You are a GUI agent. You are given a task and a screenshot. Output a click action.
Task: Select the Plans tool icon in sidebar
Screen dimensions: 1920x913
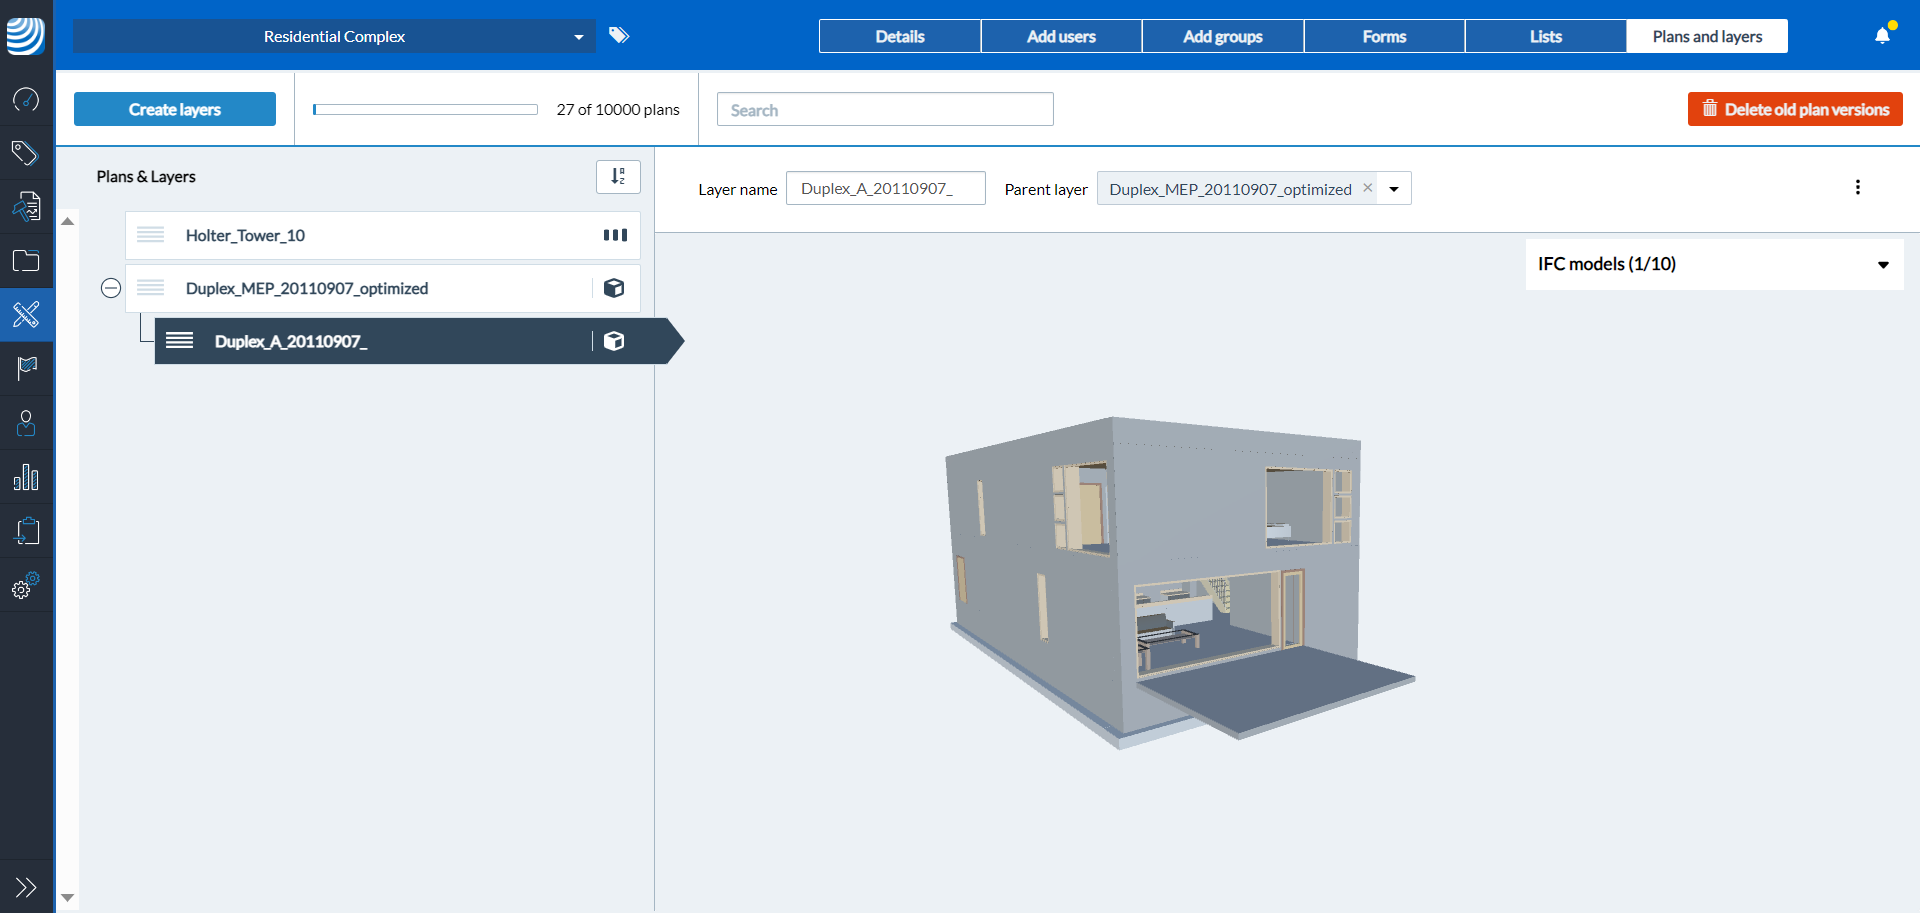[26, 314]
